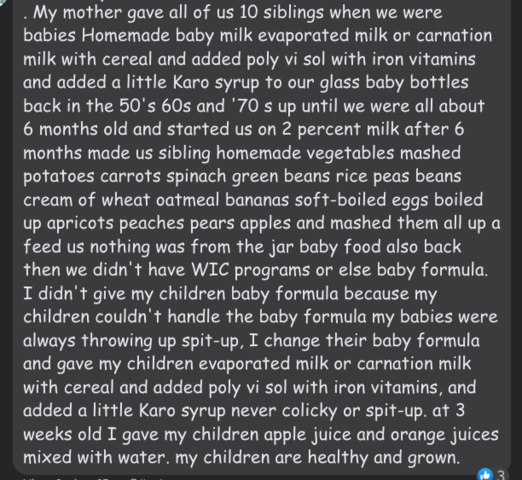Open the reaction count showing 3
Image resolution: width=522 pixels, height=480 pixels.
click(x=500, y=475)
